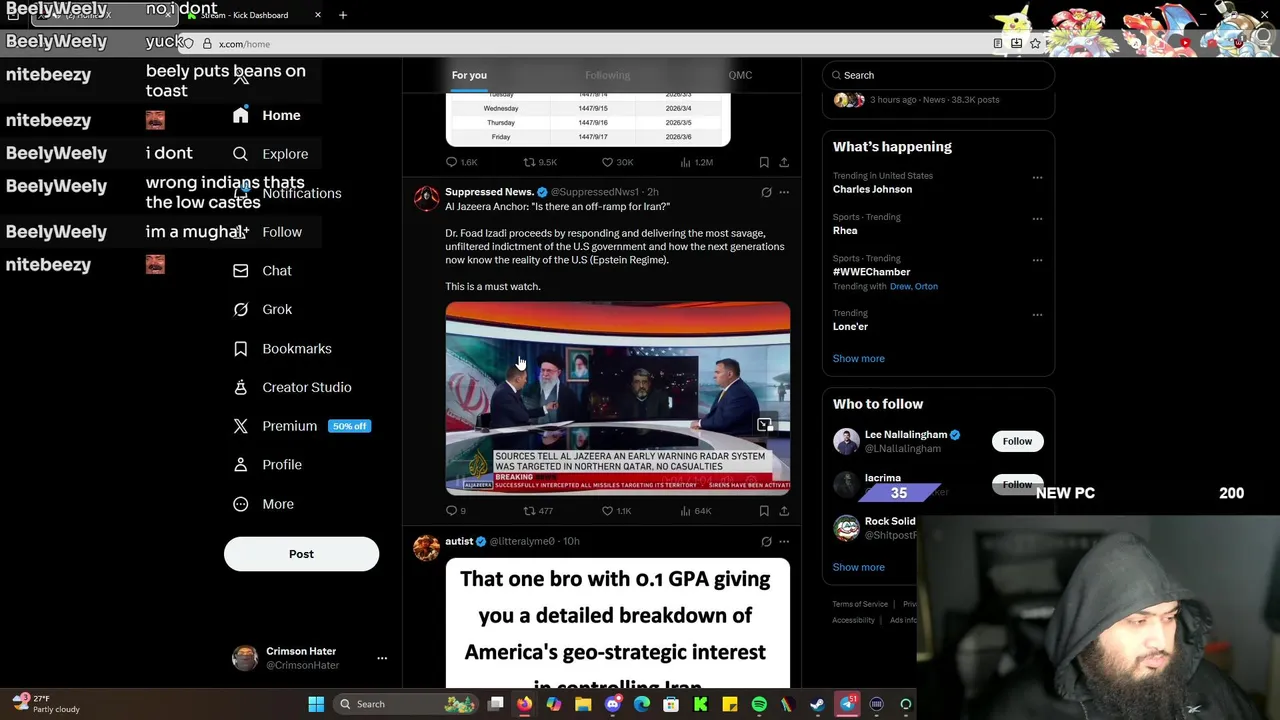The height and width of the screenshot is (720, 1280).
Task: Follow the lacrima account
Action: pyautogui.click(x=1017, y=484)
